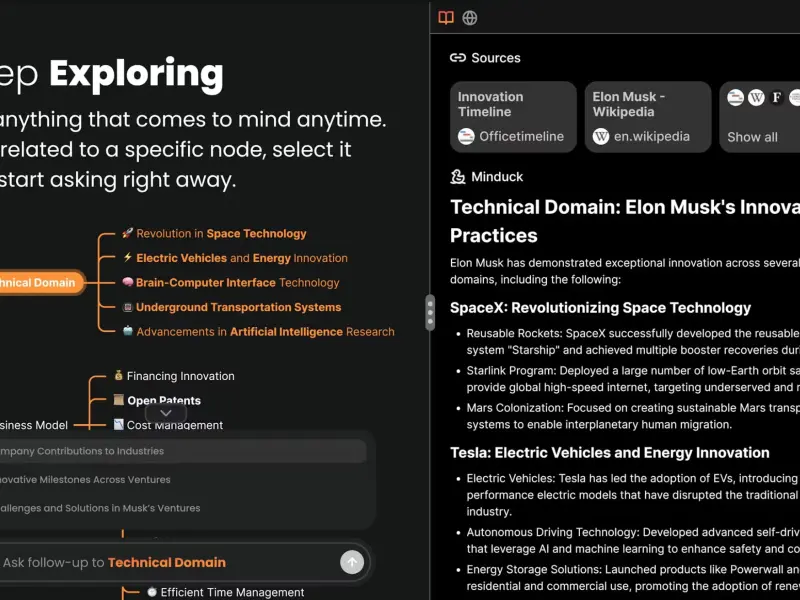Focus the Ask follow-up input field
The height and width of the screenshot is (600, 800).
click(168, 562)
